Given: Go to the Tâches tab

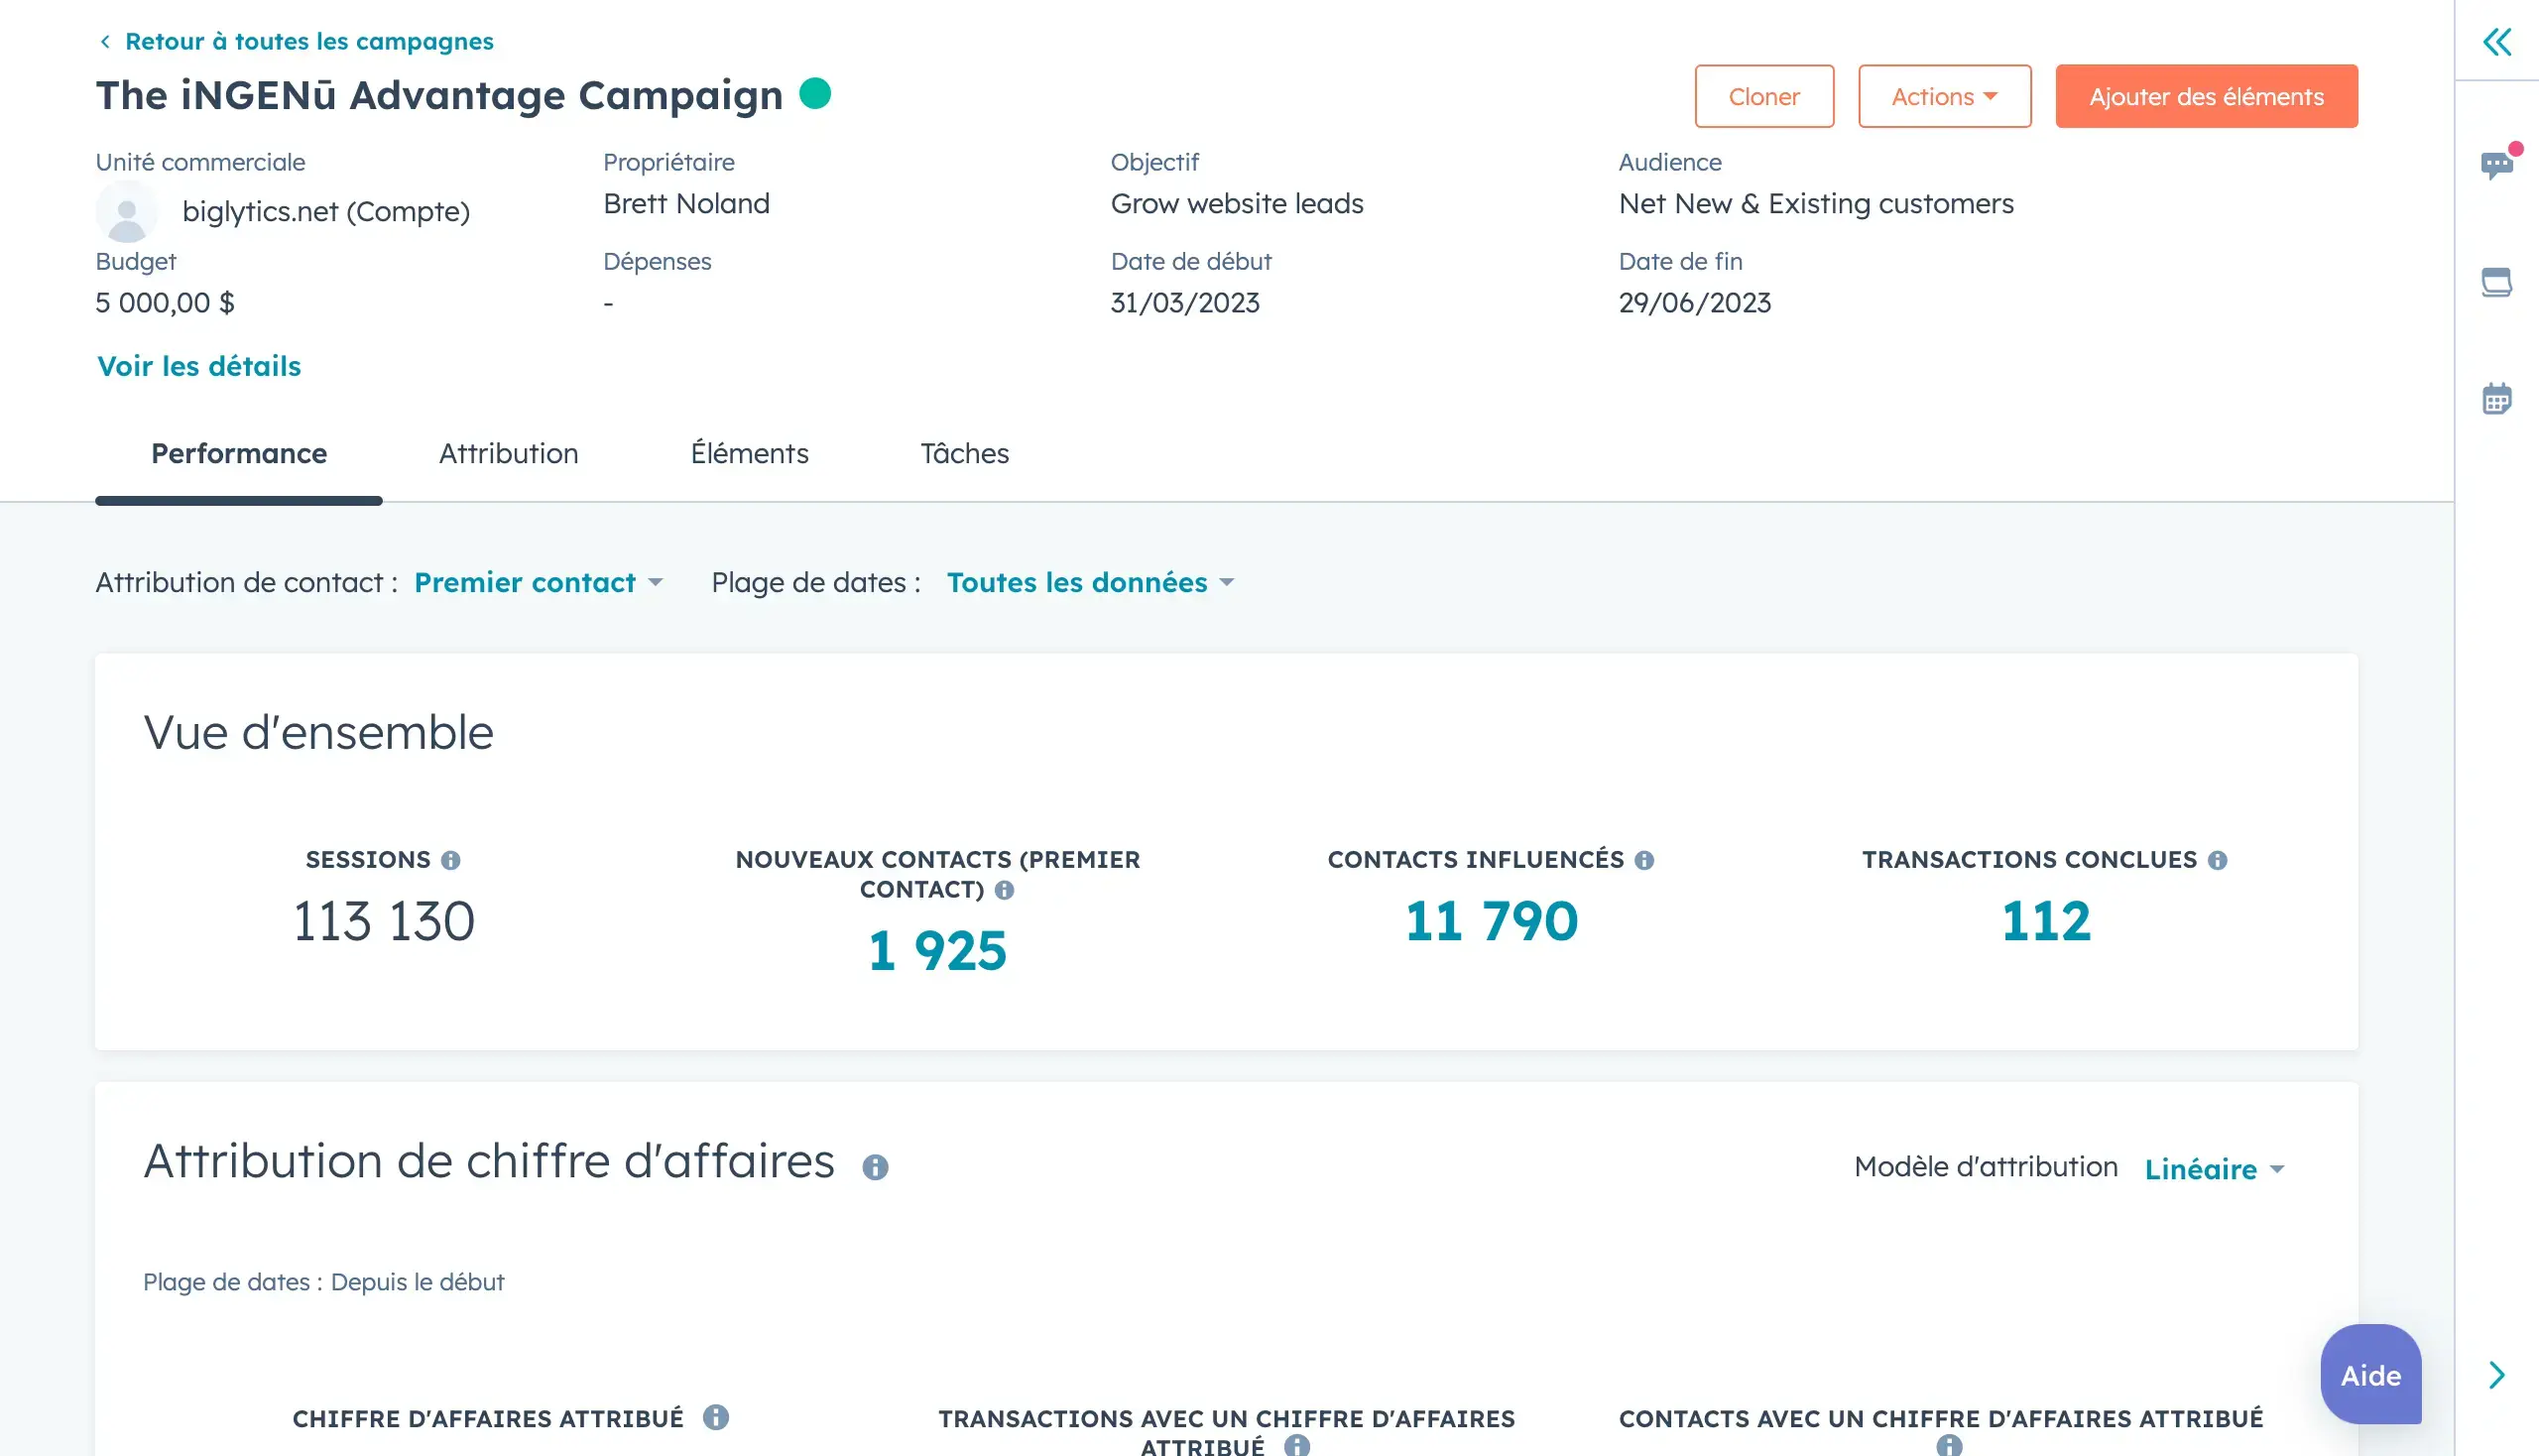Looking at the screenshot, I should coord(964,454).
